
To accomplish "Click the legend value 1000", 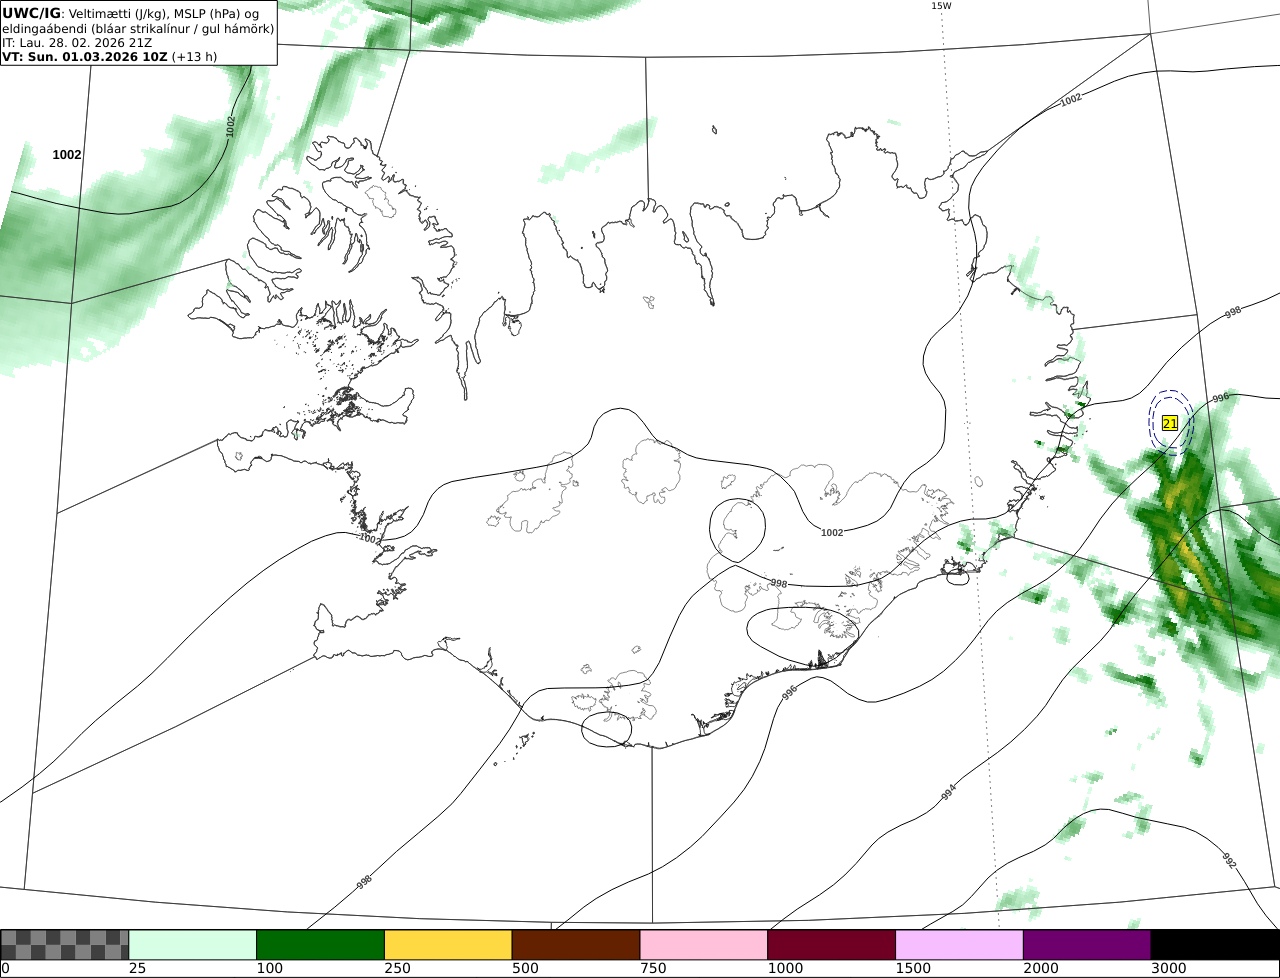I will (784, 969).
